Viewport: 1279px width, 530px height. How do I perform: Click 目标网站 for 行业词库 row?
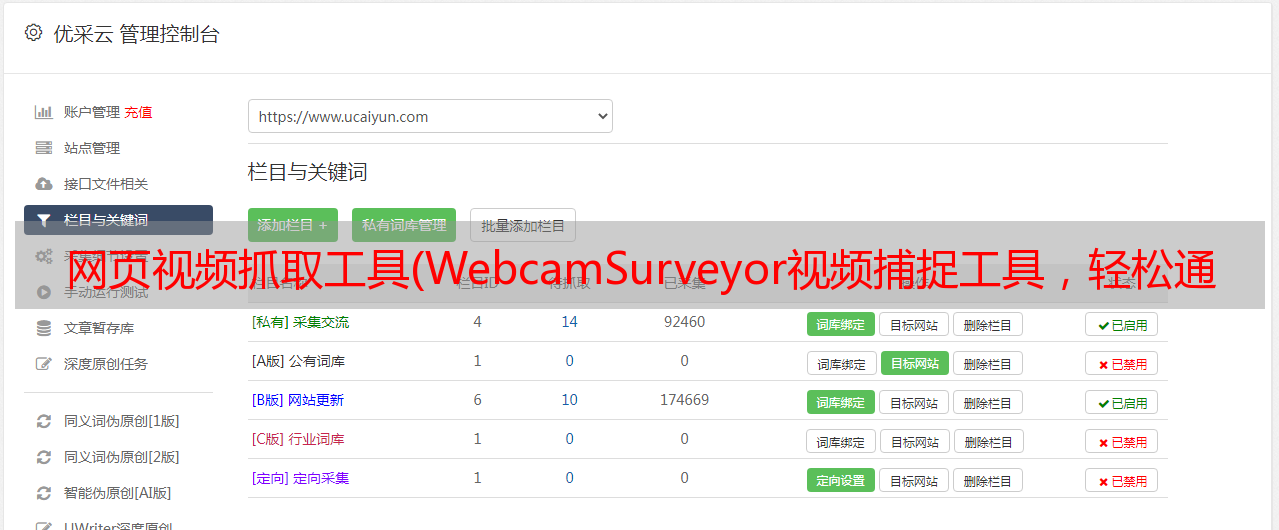coord(914,441)
